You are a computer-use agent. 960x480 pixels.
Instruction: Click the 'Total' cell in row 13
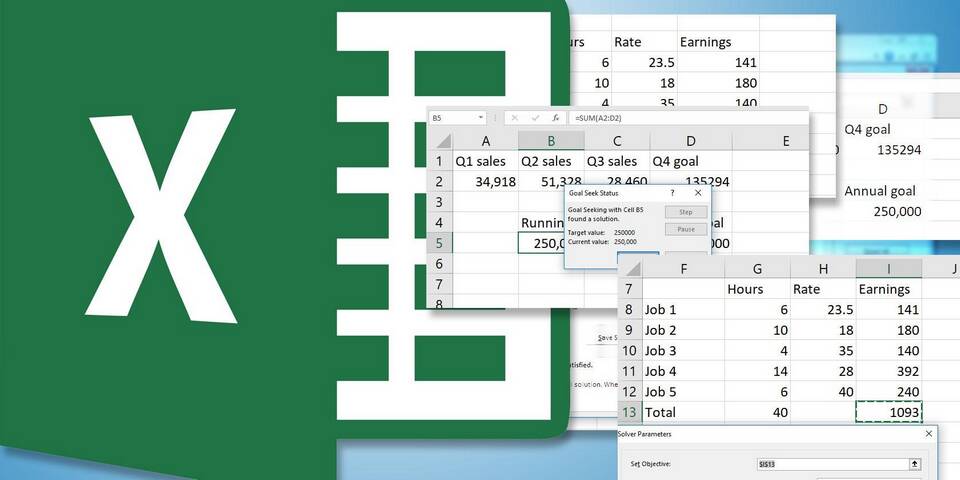(x=683, y=412)
